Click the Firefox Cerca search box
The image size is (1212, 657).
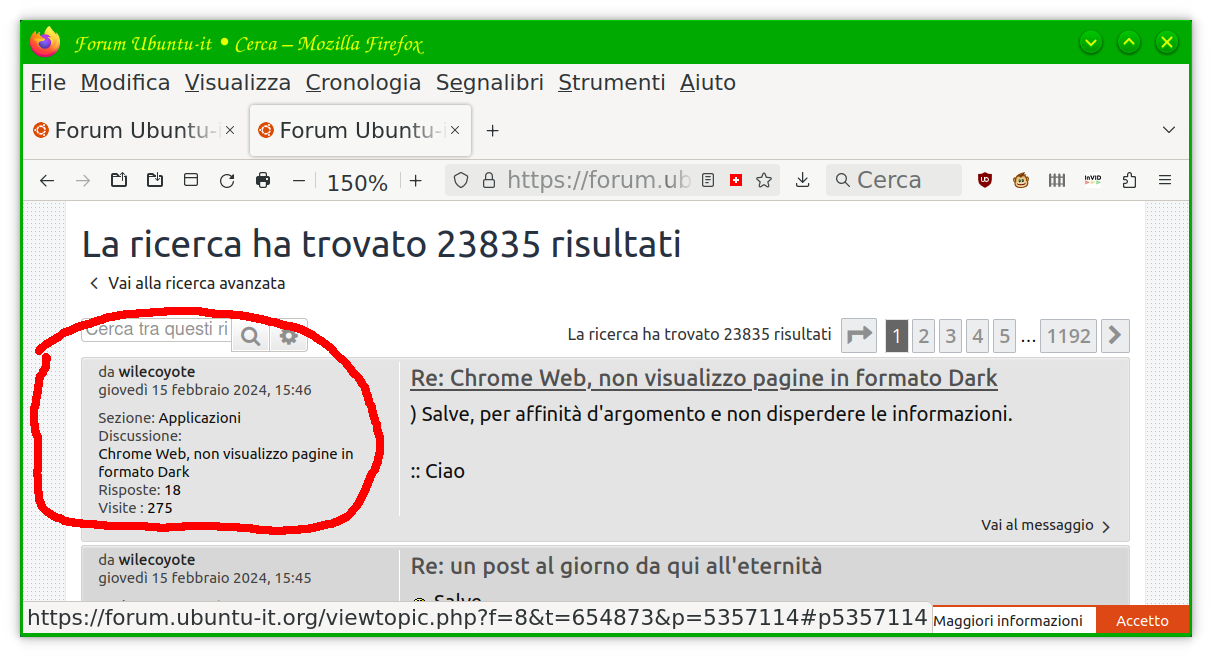[x=894, y=180]
